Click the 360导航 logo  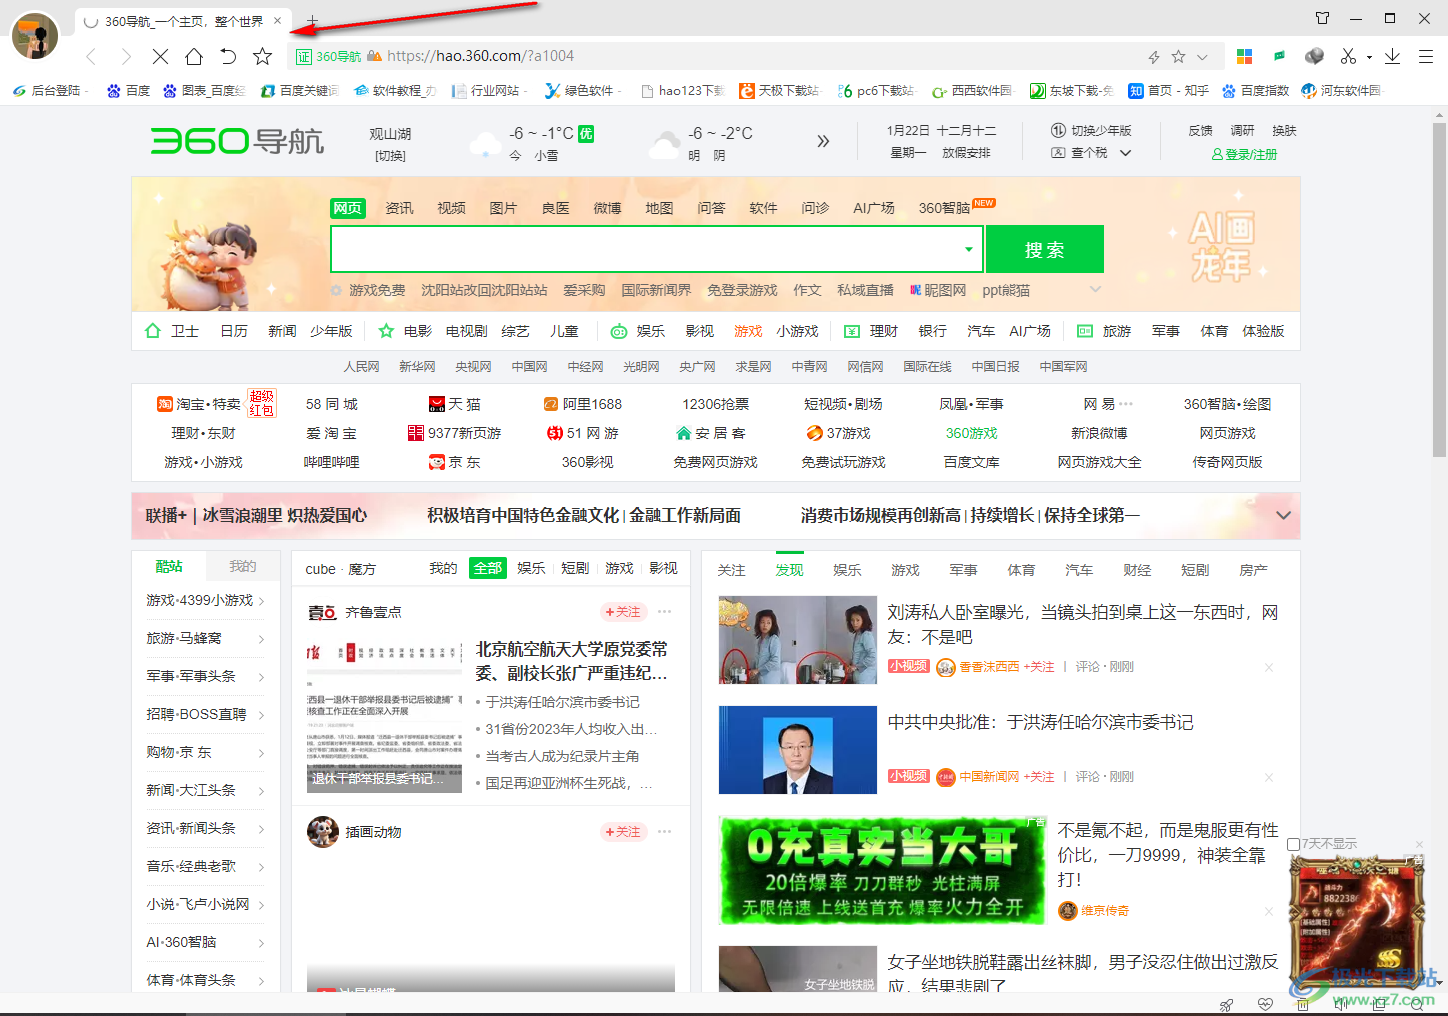coord(237,141)
